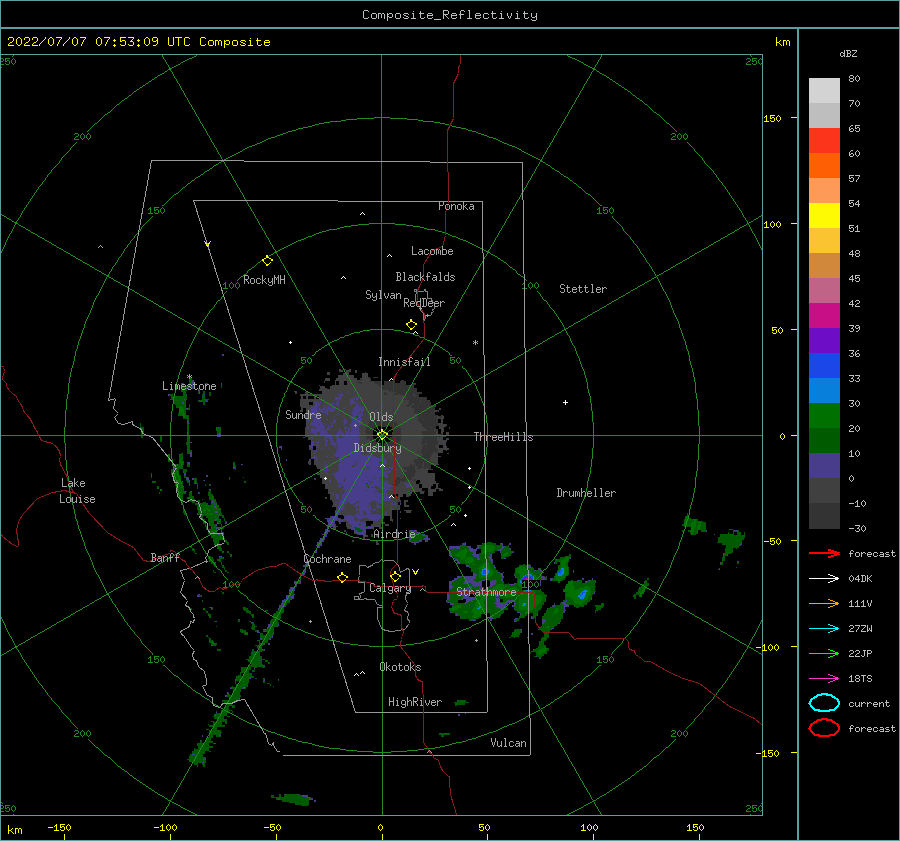
Task: Click the Lake Louise label
Action: point(77,491)
